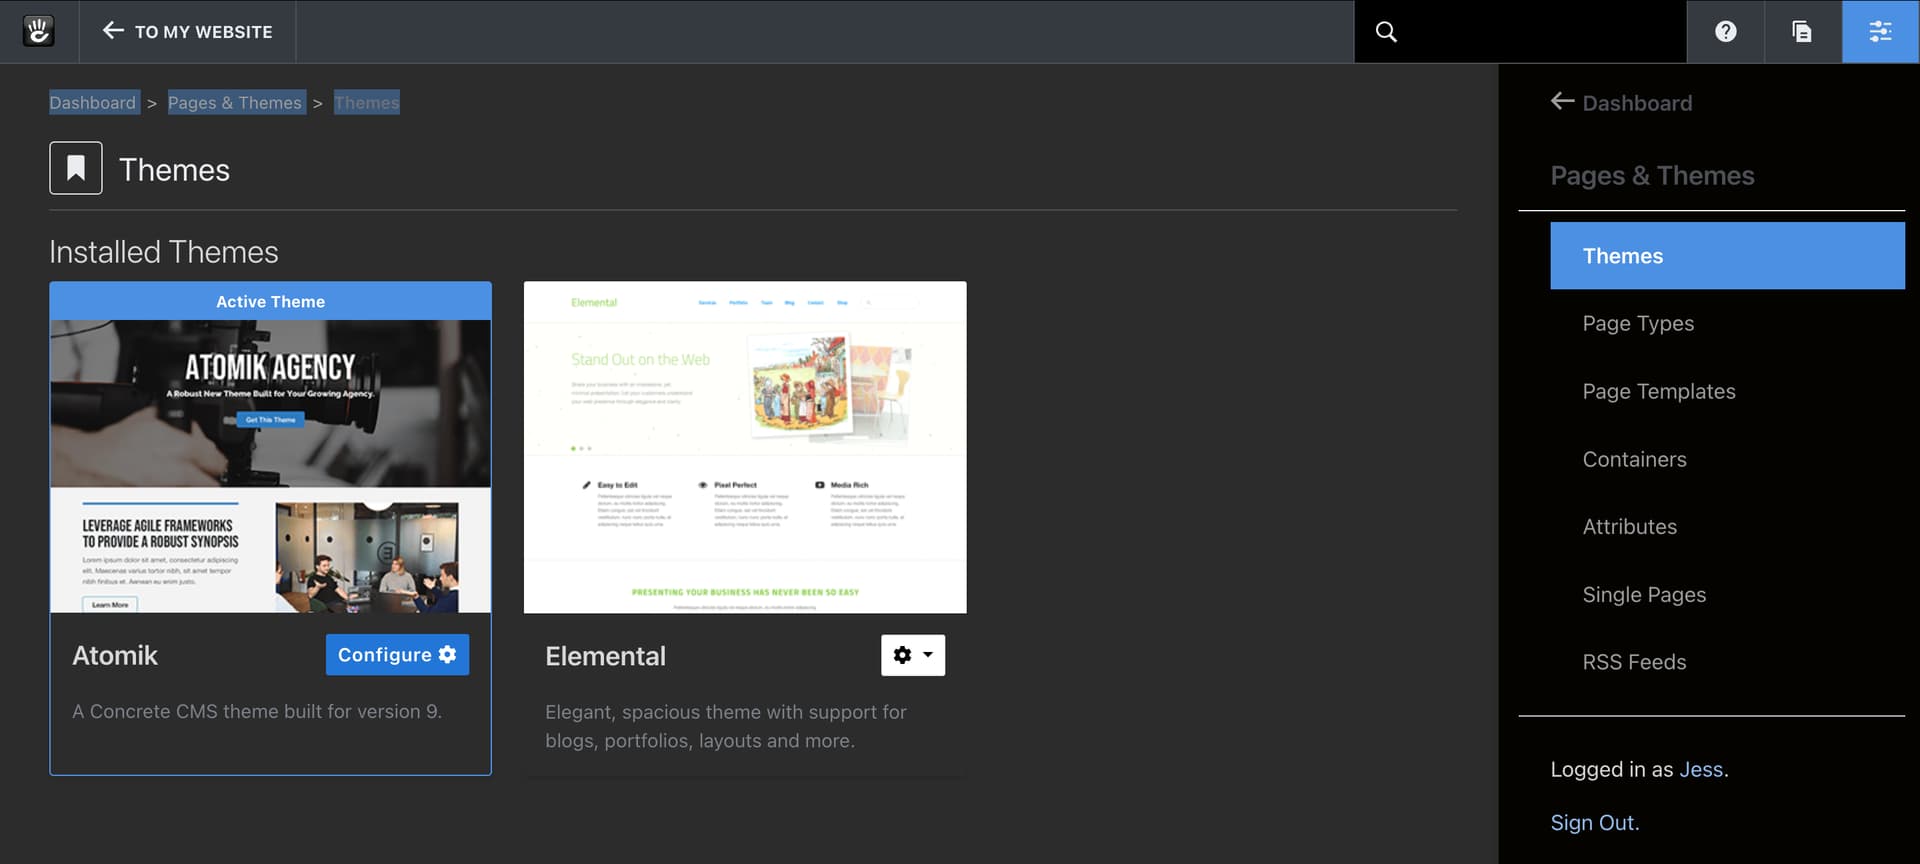Click the Elemental theme name
The image size is (1920, 864).
point(605,656)
